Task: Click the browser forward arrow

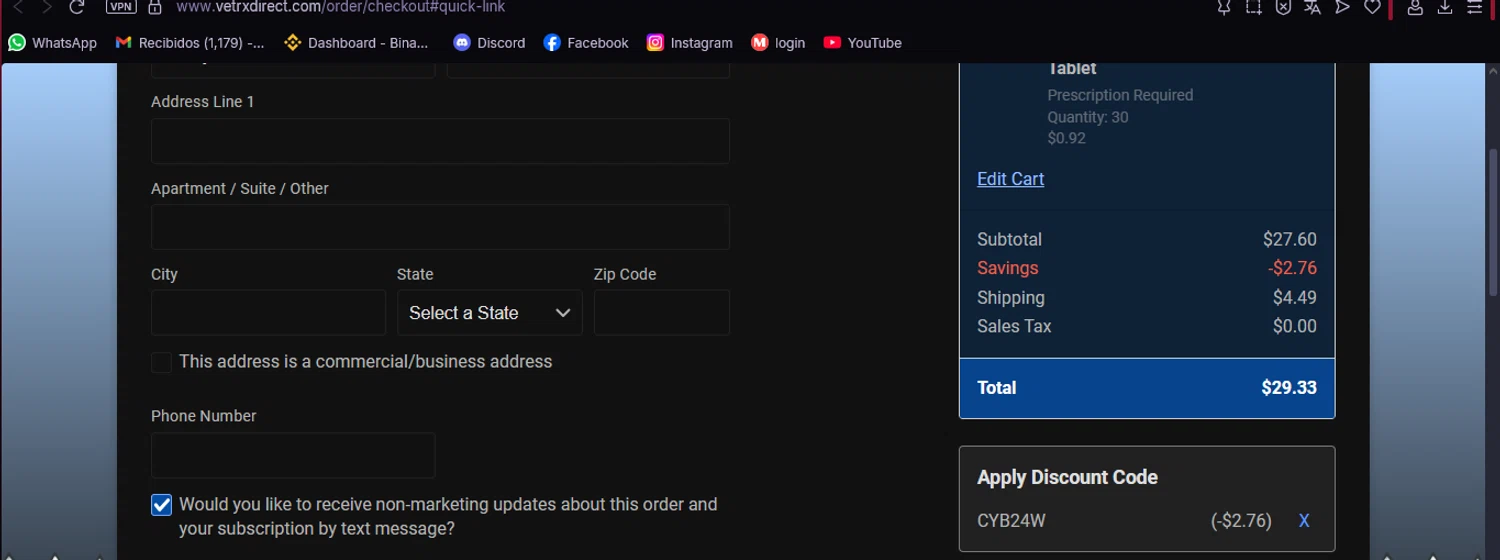Action: click(x=46, y=7)
